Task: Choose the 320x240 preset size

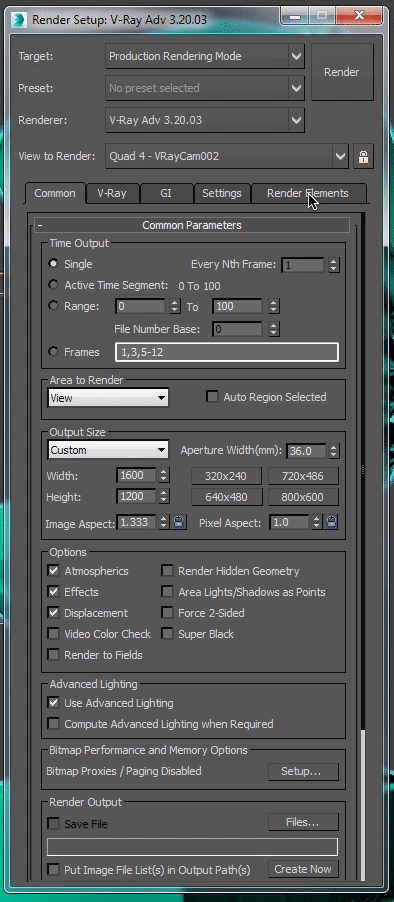Action: 227,476
